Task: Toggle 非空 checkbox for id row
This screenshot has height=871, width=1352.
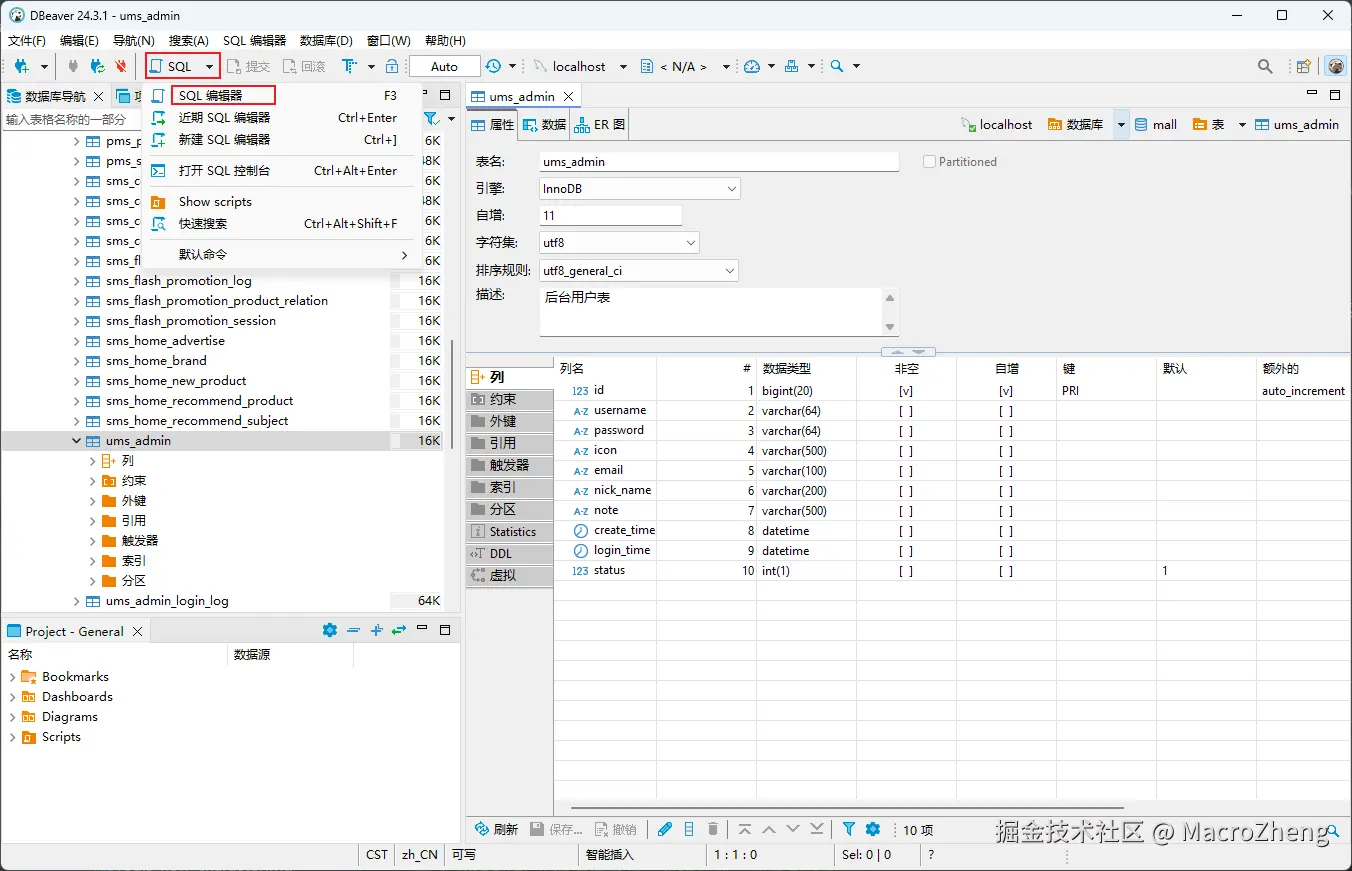Action: coord(906,391)
